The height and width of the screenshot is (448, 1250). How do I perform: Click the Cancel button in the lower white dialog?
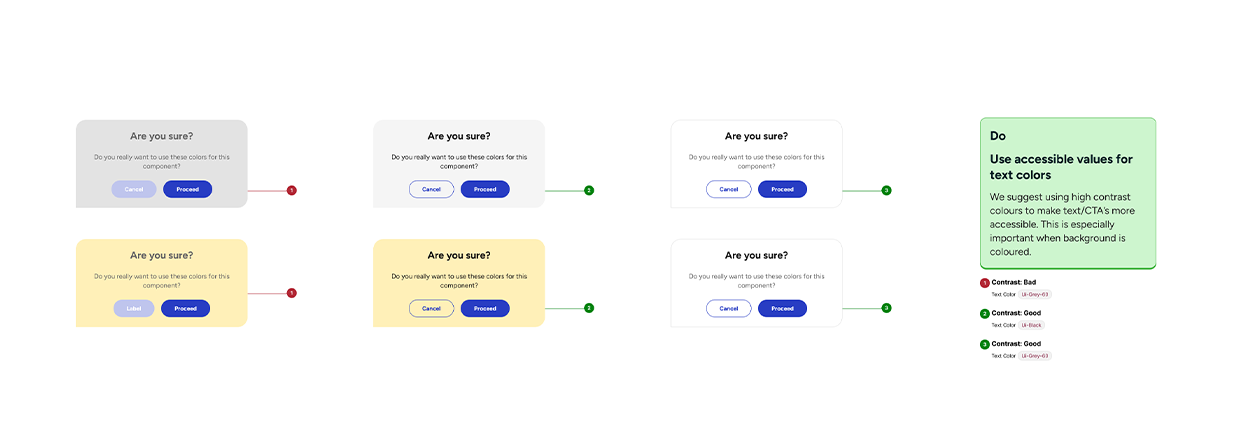tap(728, 308)
